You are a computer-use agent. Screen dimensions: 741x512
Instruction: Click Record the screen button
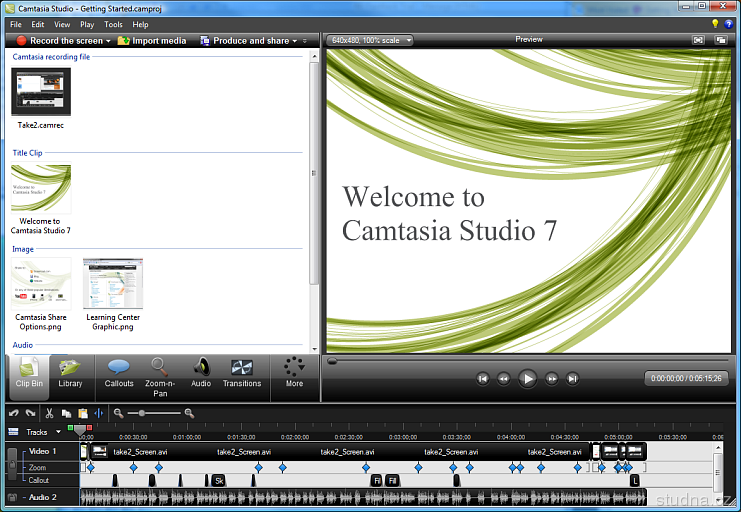coord(58,41)
